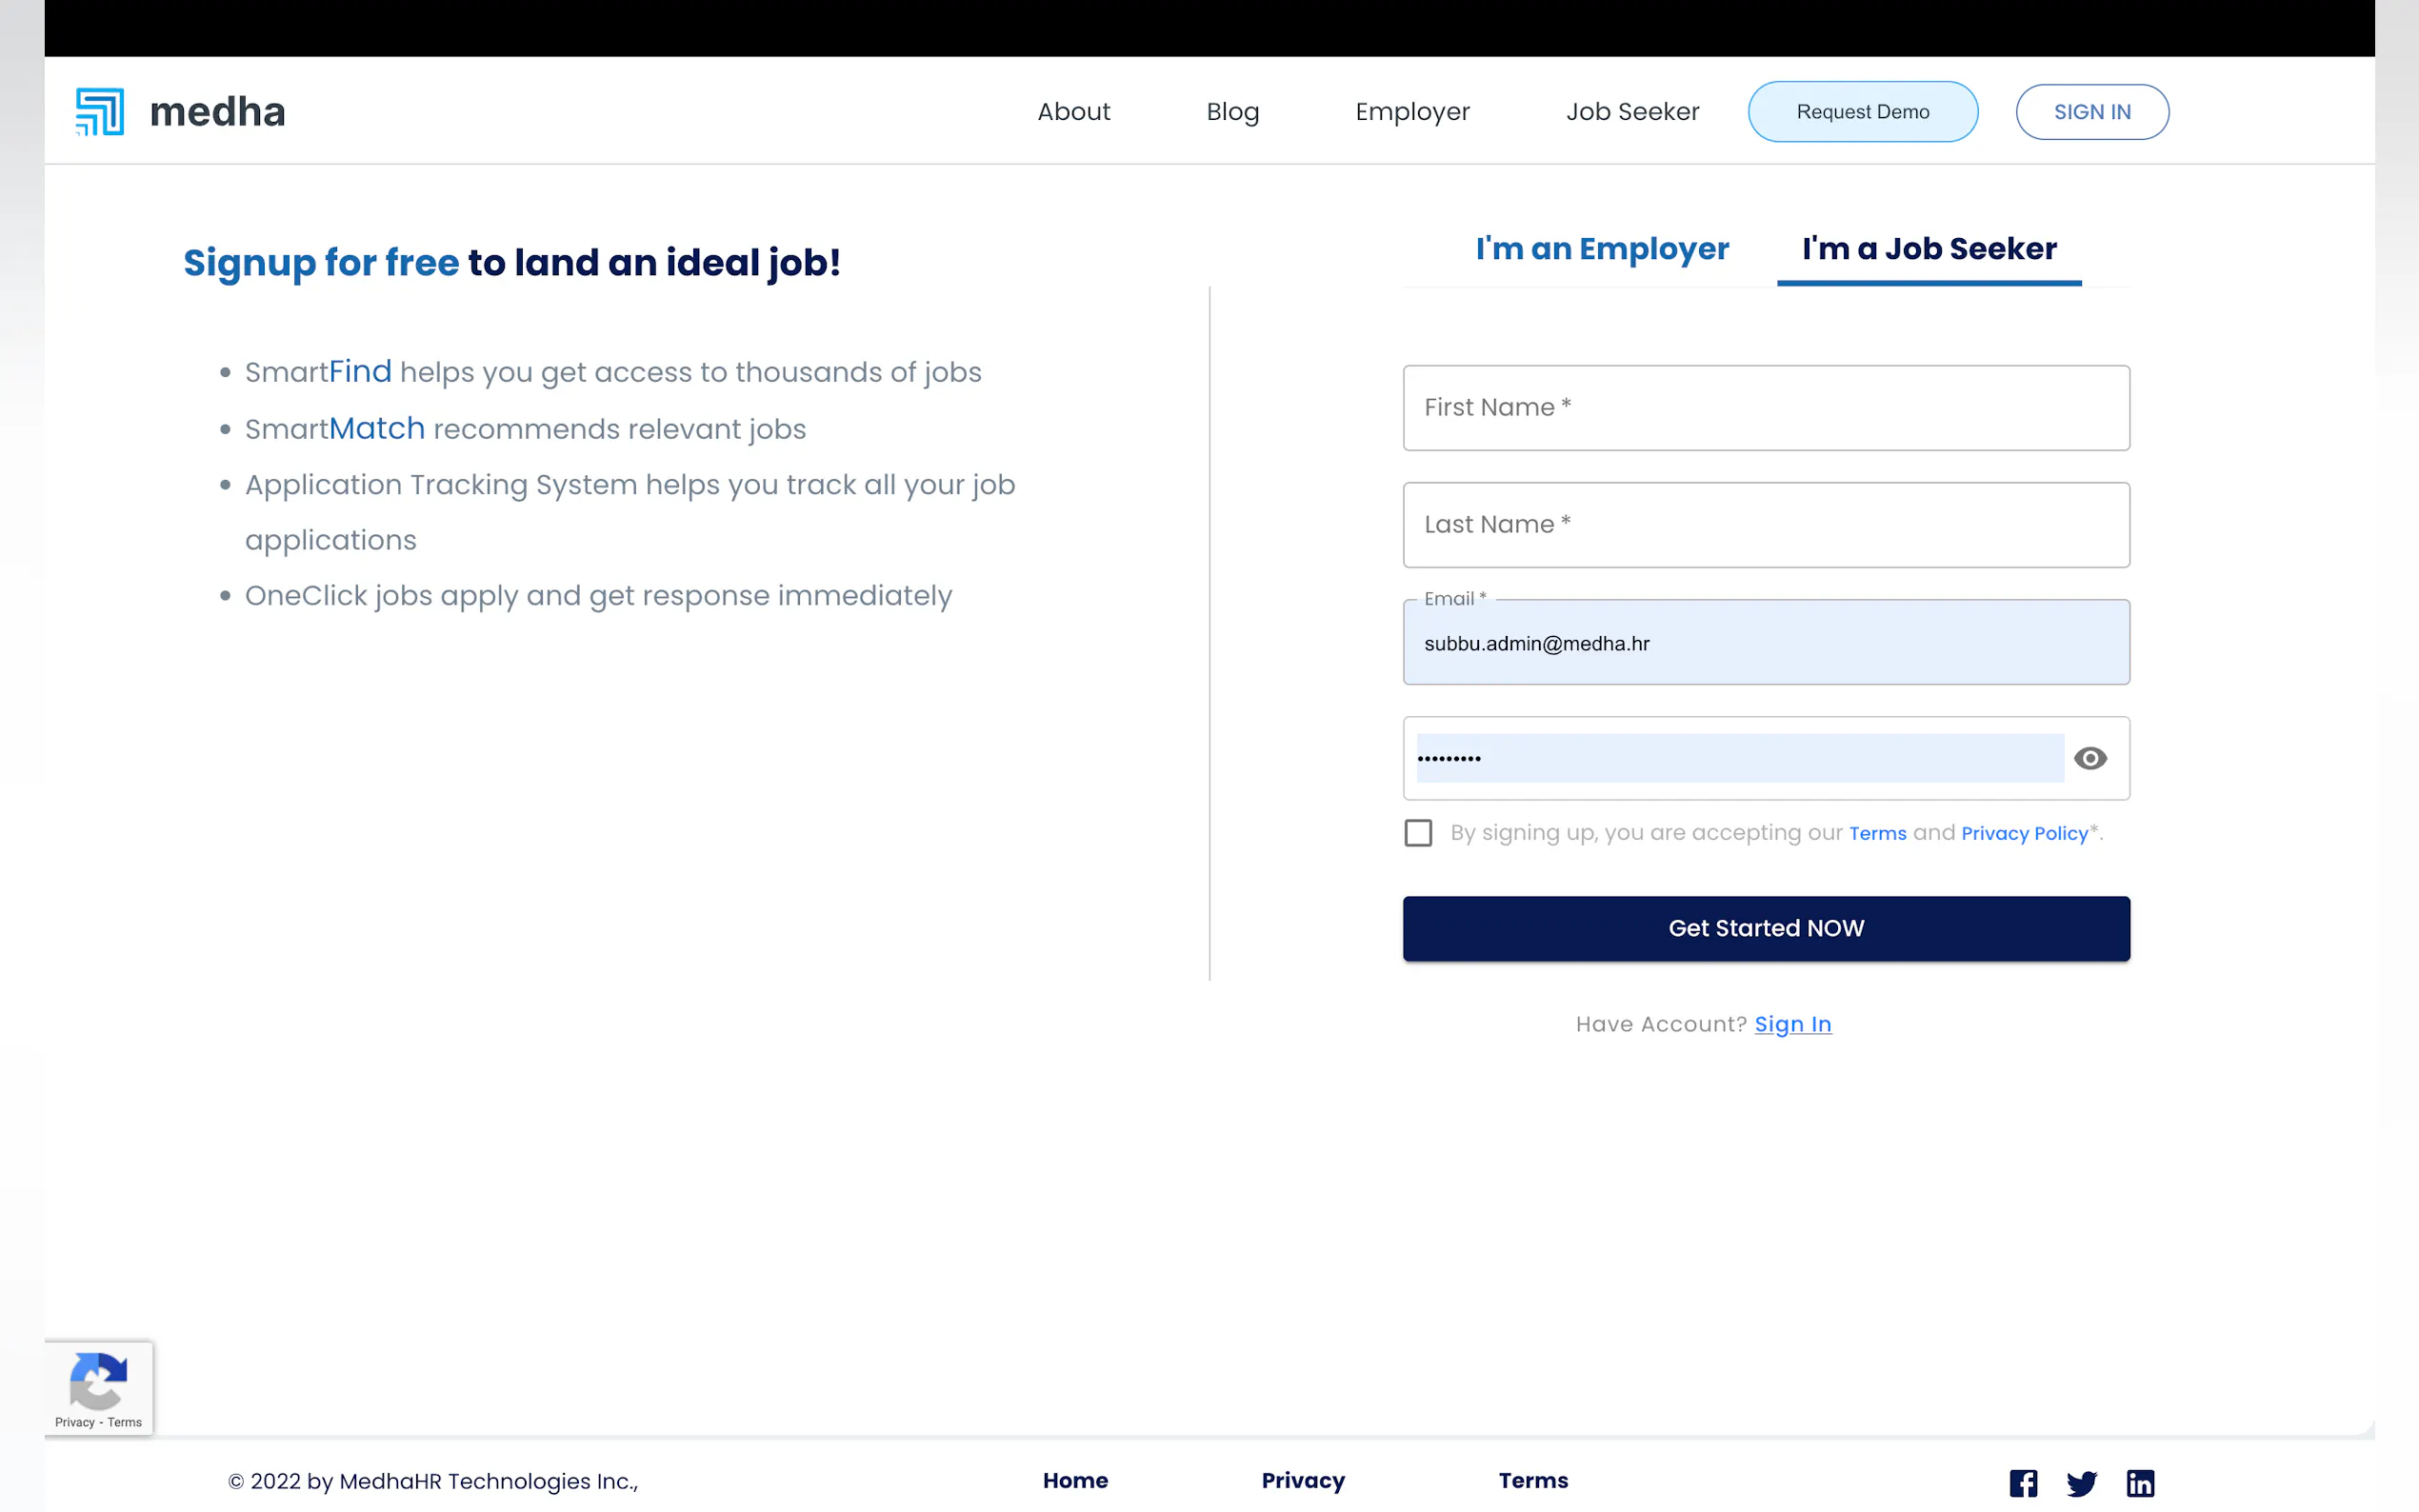This screenshot has width=2419, height=1512.
Task: Open the Twitter profile icon
Action: pos(2081,1482)
